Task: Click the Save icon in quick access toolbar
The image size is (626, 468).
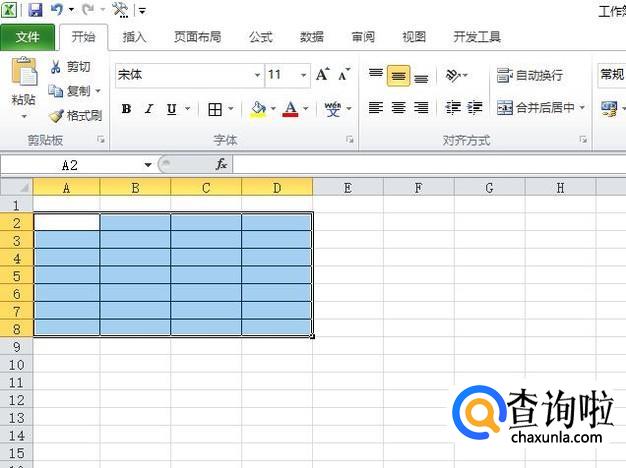Action: coord(35,10)
